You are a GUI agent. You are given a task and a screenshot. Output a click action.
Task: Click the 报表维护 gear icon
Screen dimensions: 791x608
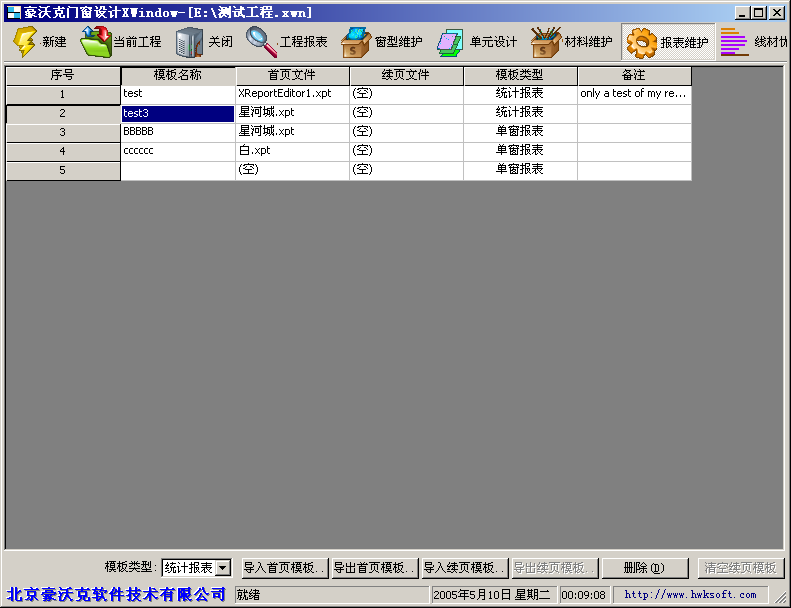pos(641,43)
